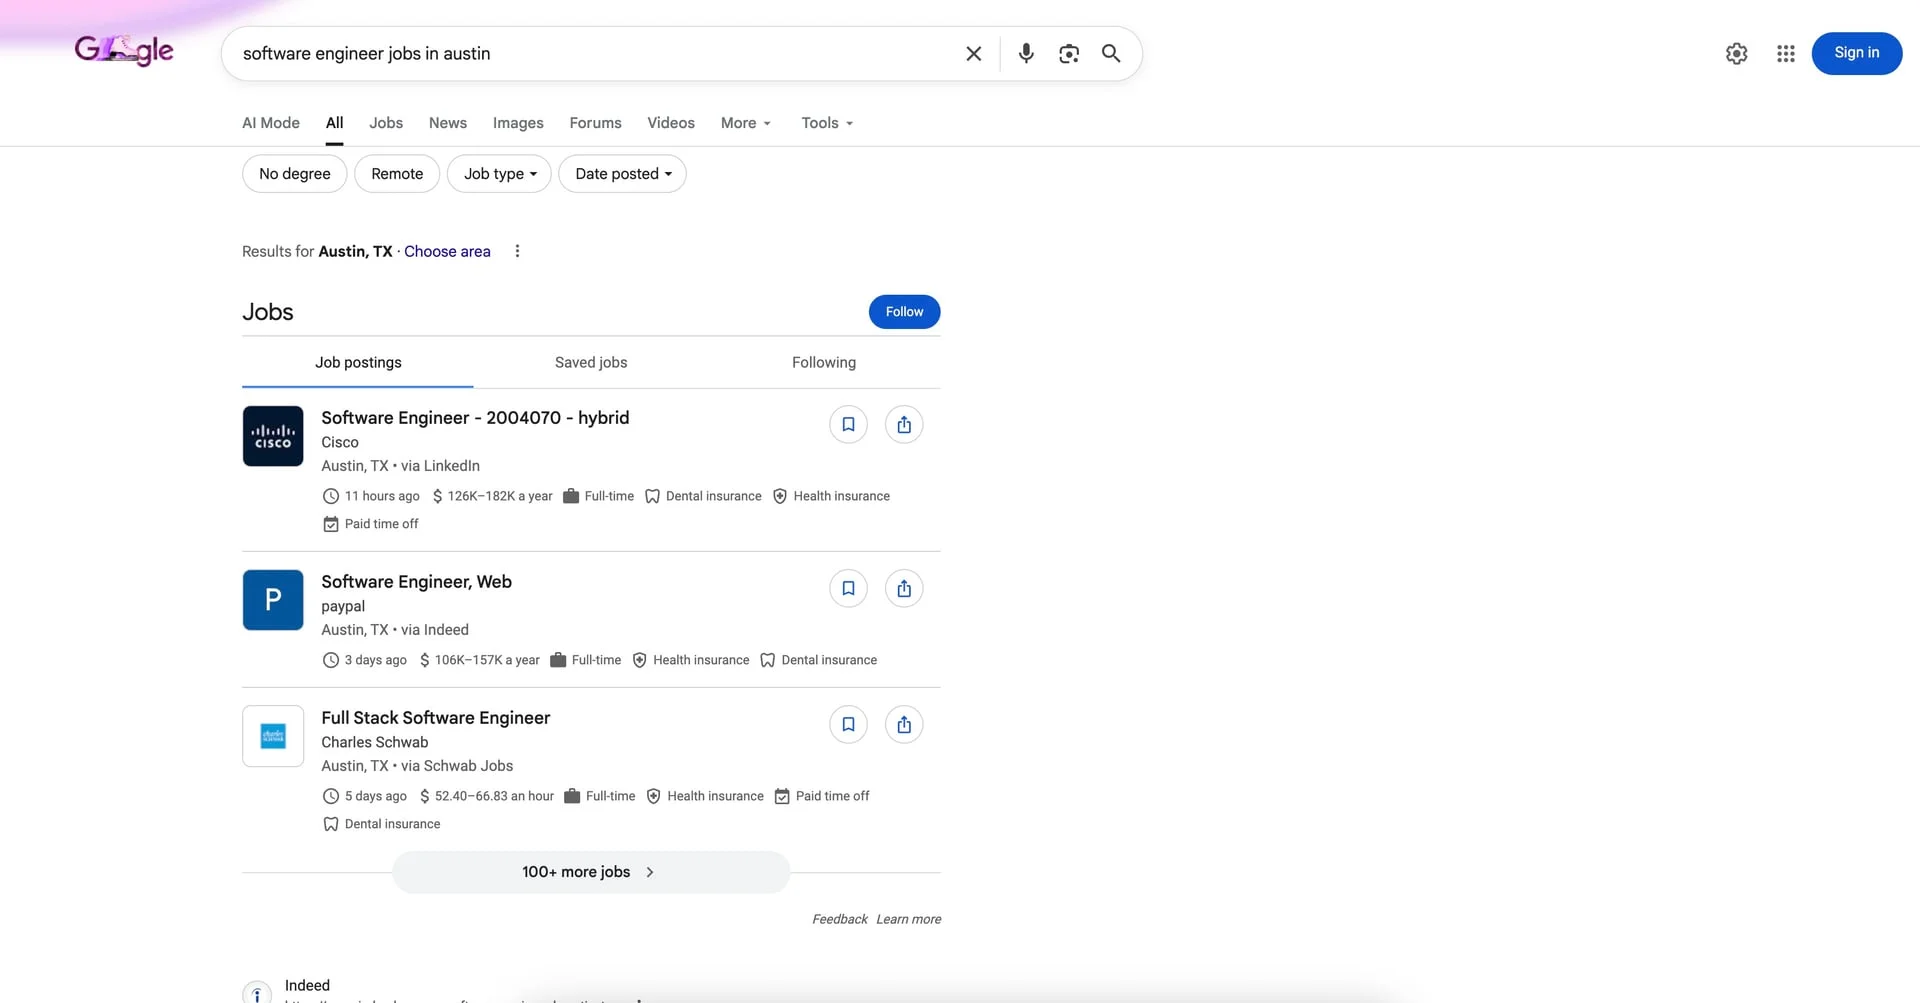
Task: Expand the Date posted filter
Action: pos(621,173)
